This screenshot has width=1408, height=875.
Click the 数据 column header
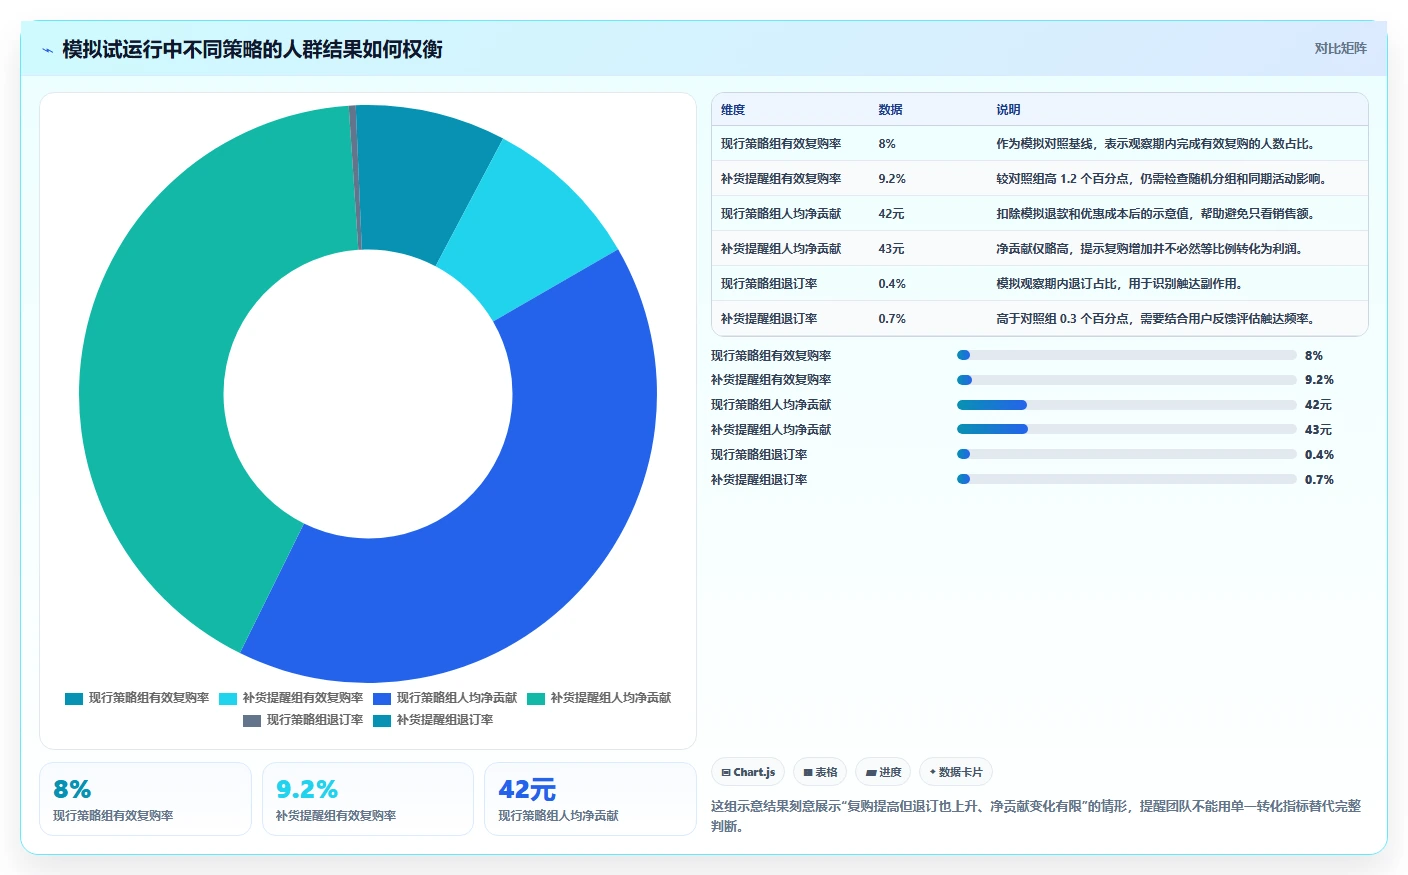coord(890,110)
